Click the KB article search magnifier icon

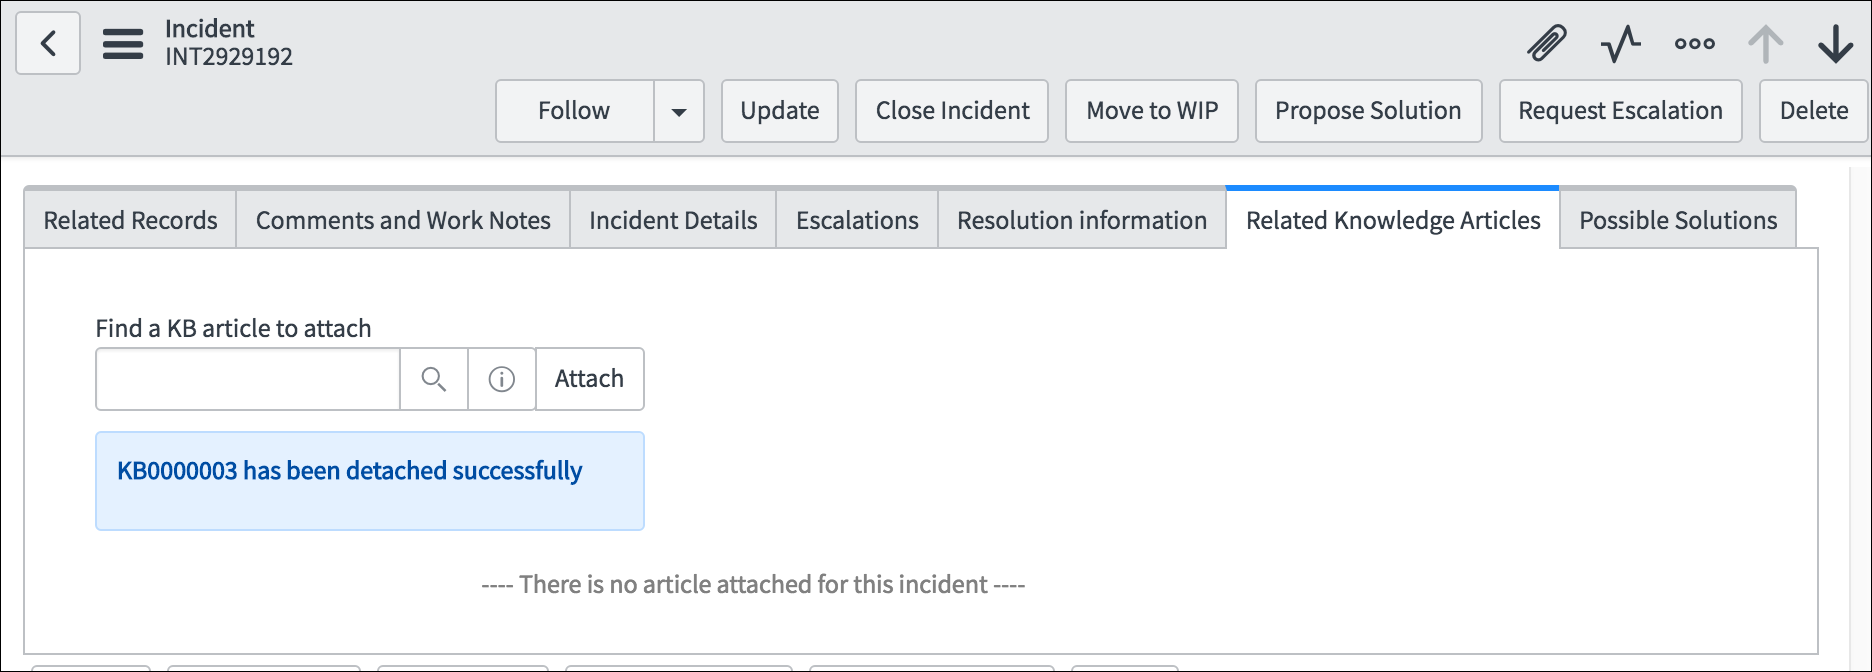pyautogui.click(x=434, y=379)
